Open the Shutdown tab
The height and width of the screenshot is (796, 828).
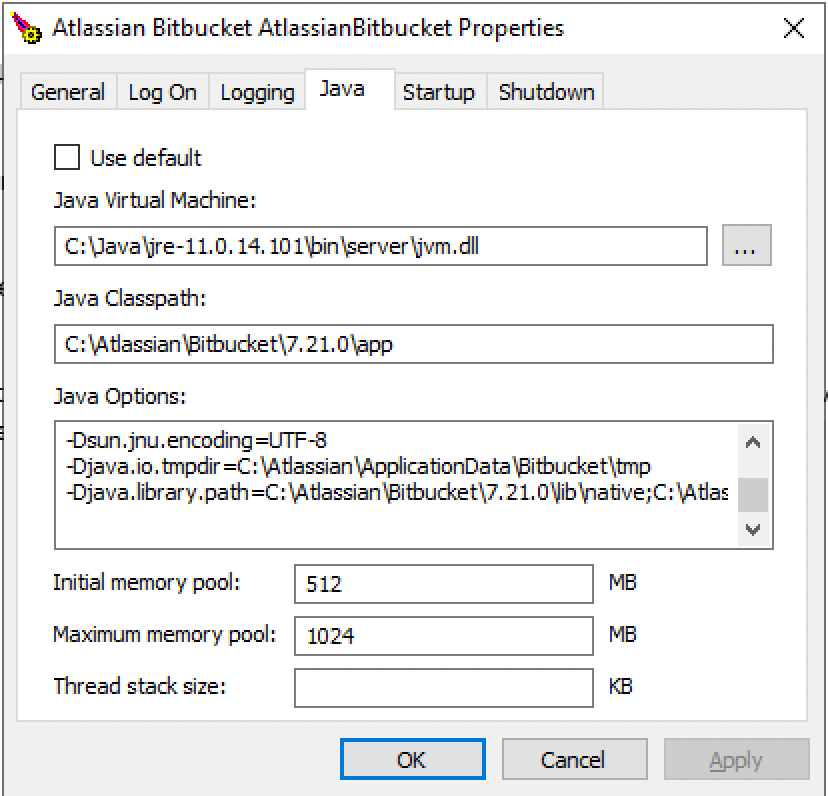pyautogui.click(x=547, y=92)
